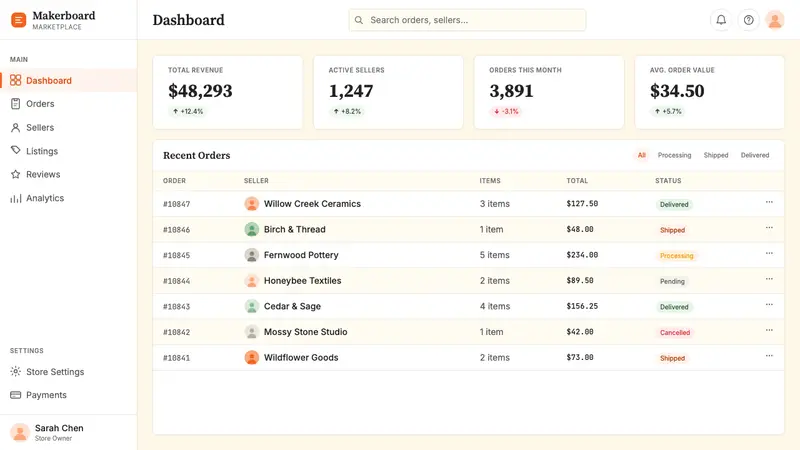The width and height of the screenshot is (800, 450).
Task: Open Payments page
Action: [x=68, y=395]
